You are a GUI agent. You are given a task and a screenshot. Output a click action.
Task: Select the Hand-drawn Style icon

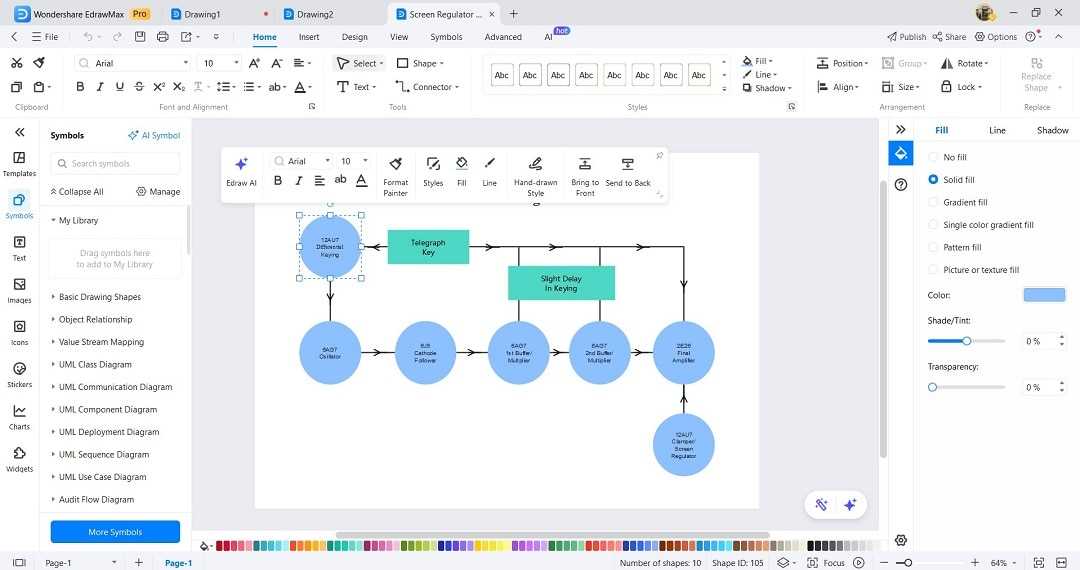pos(535,164)
